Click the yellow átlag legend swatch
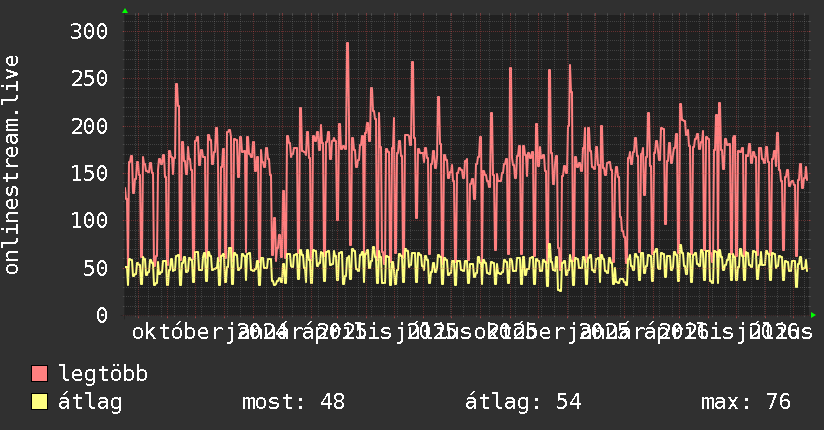 coord(39,402)
